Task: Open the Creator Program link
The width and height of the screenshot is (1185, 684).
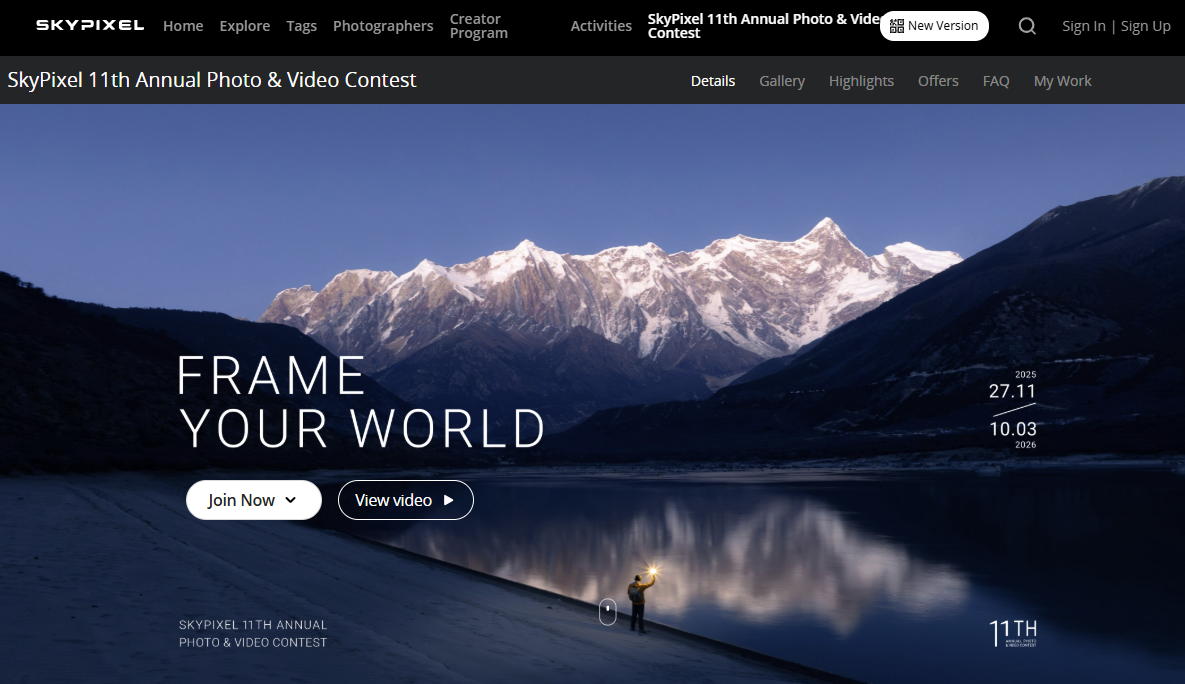Action: (478, 26)
